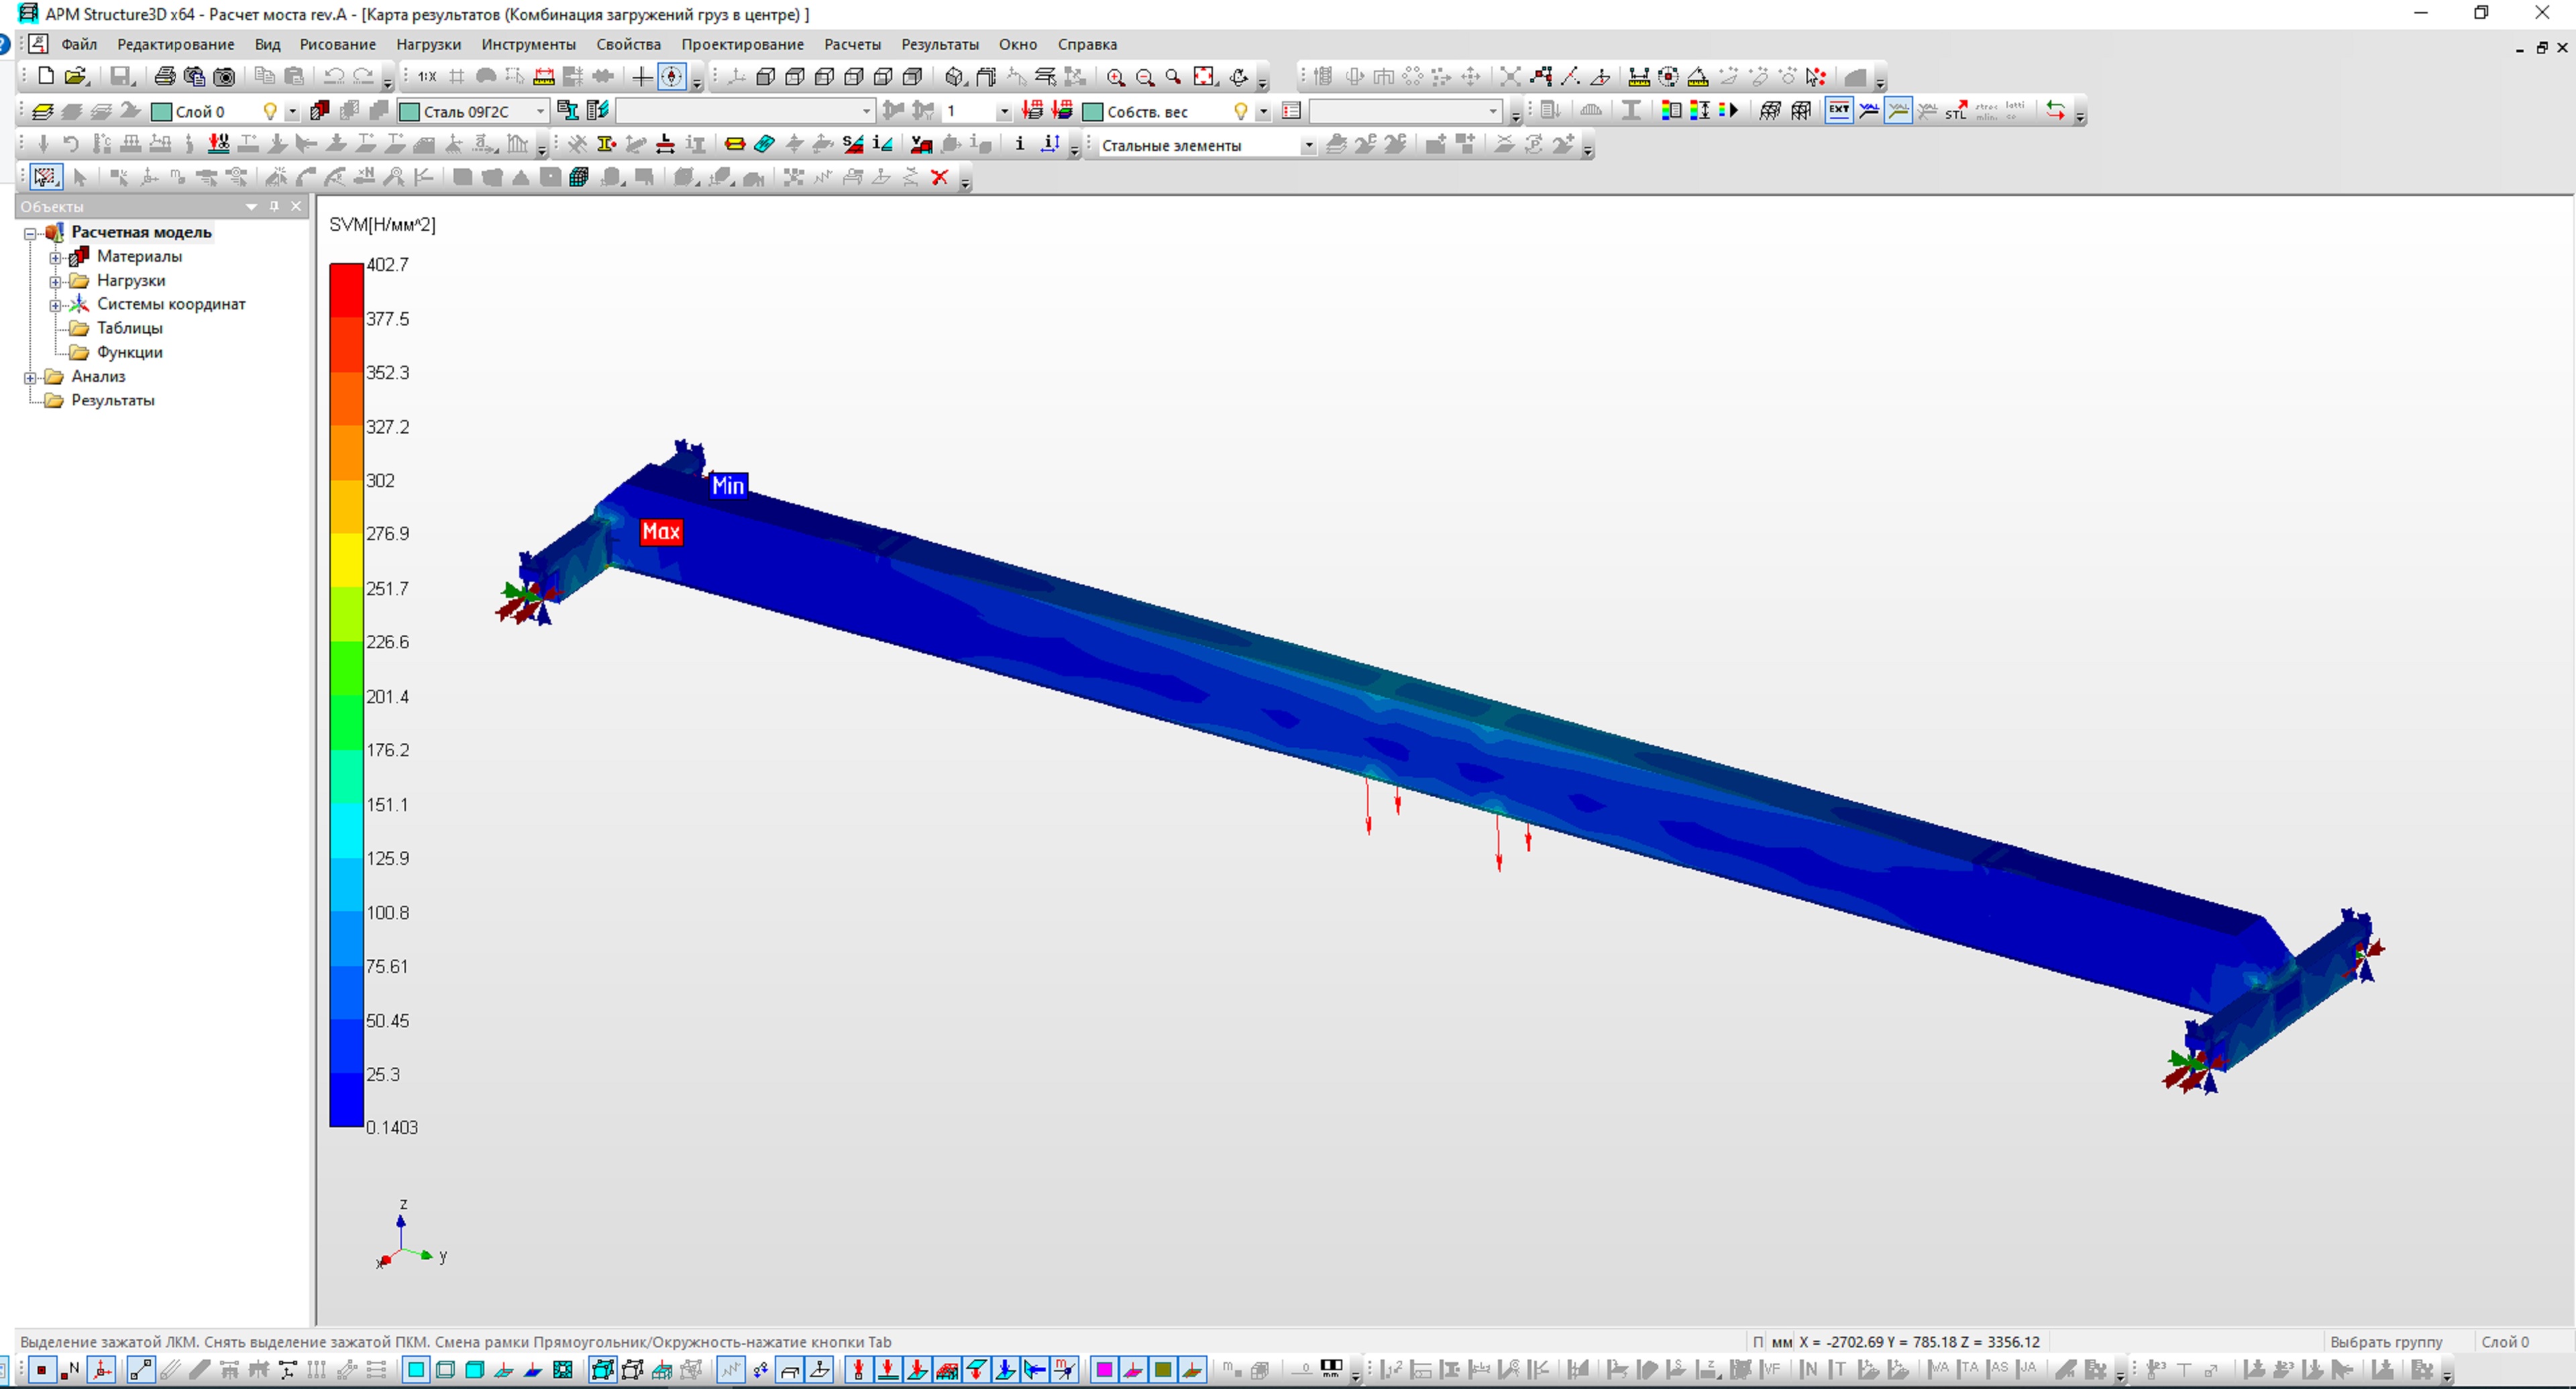Click the Сталь 09Г2С color swatch
The image size is (2576, 1389).
click(409, 111)
